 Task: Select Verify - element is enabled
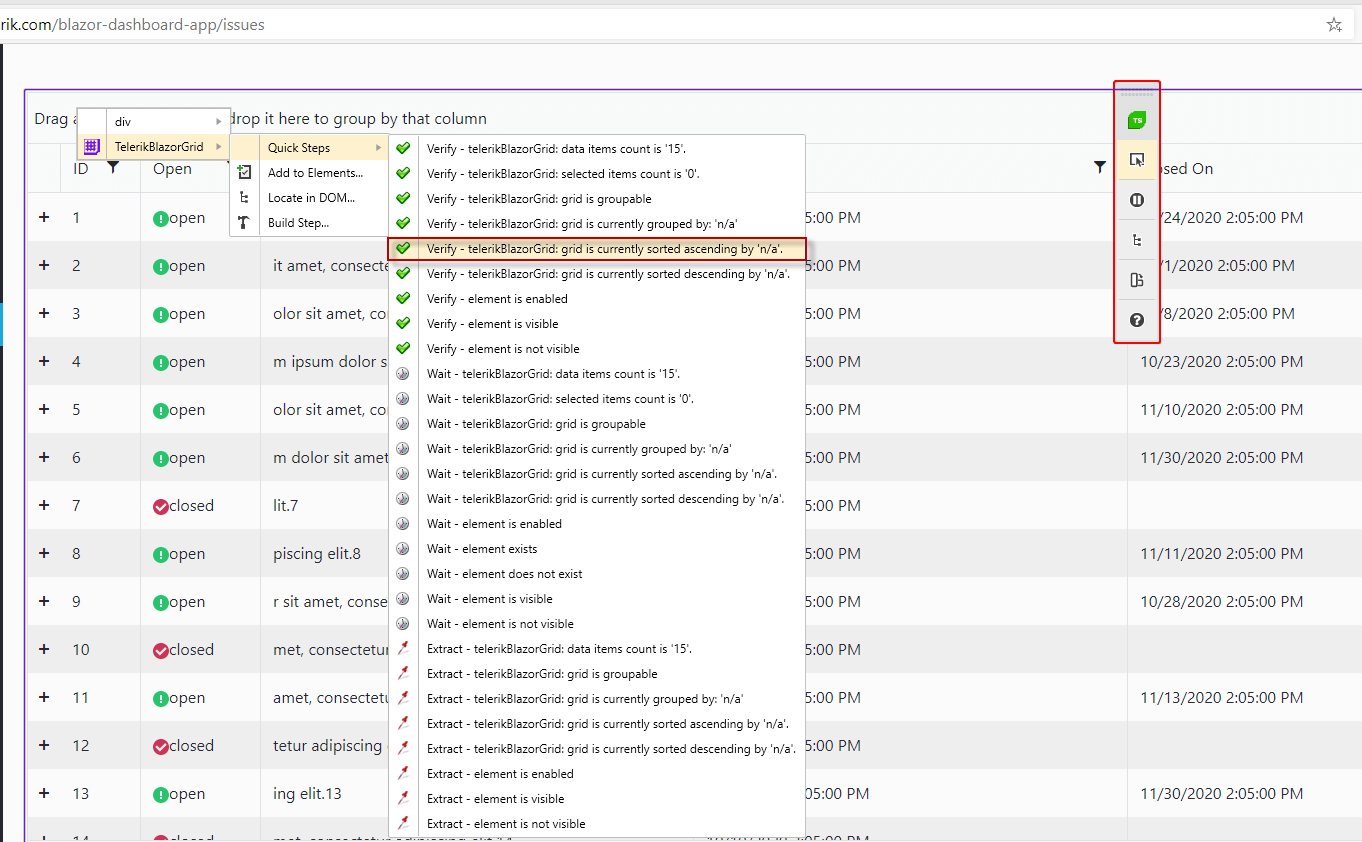pyautogui.click(x=597, y=298)
